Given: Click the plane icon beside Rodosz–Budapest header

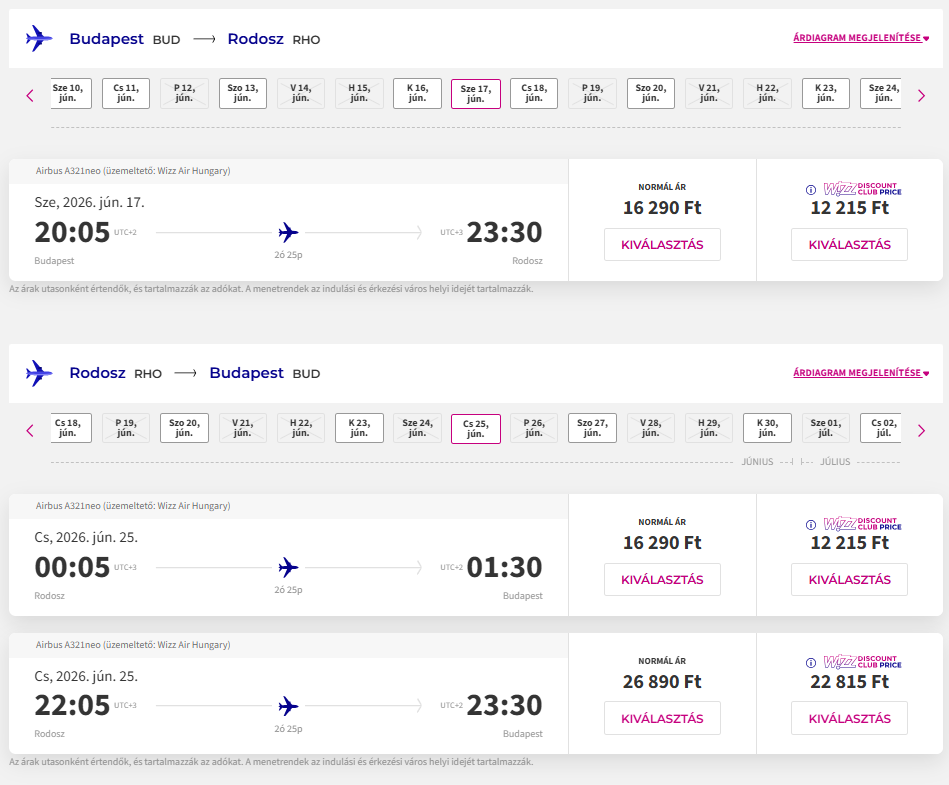Looking at the screenshot, I should click(x=39, y=373).
